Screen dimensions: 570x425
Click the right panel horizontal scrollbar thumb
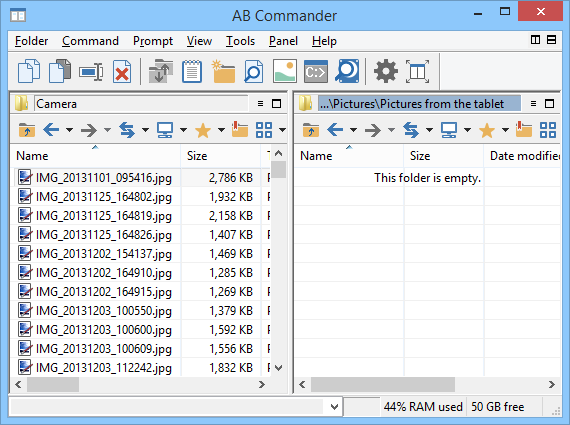tap(383, 384)
